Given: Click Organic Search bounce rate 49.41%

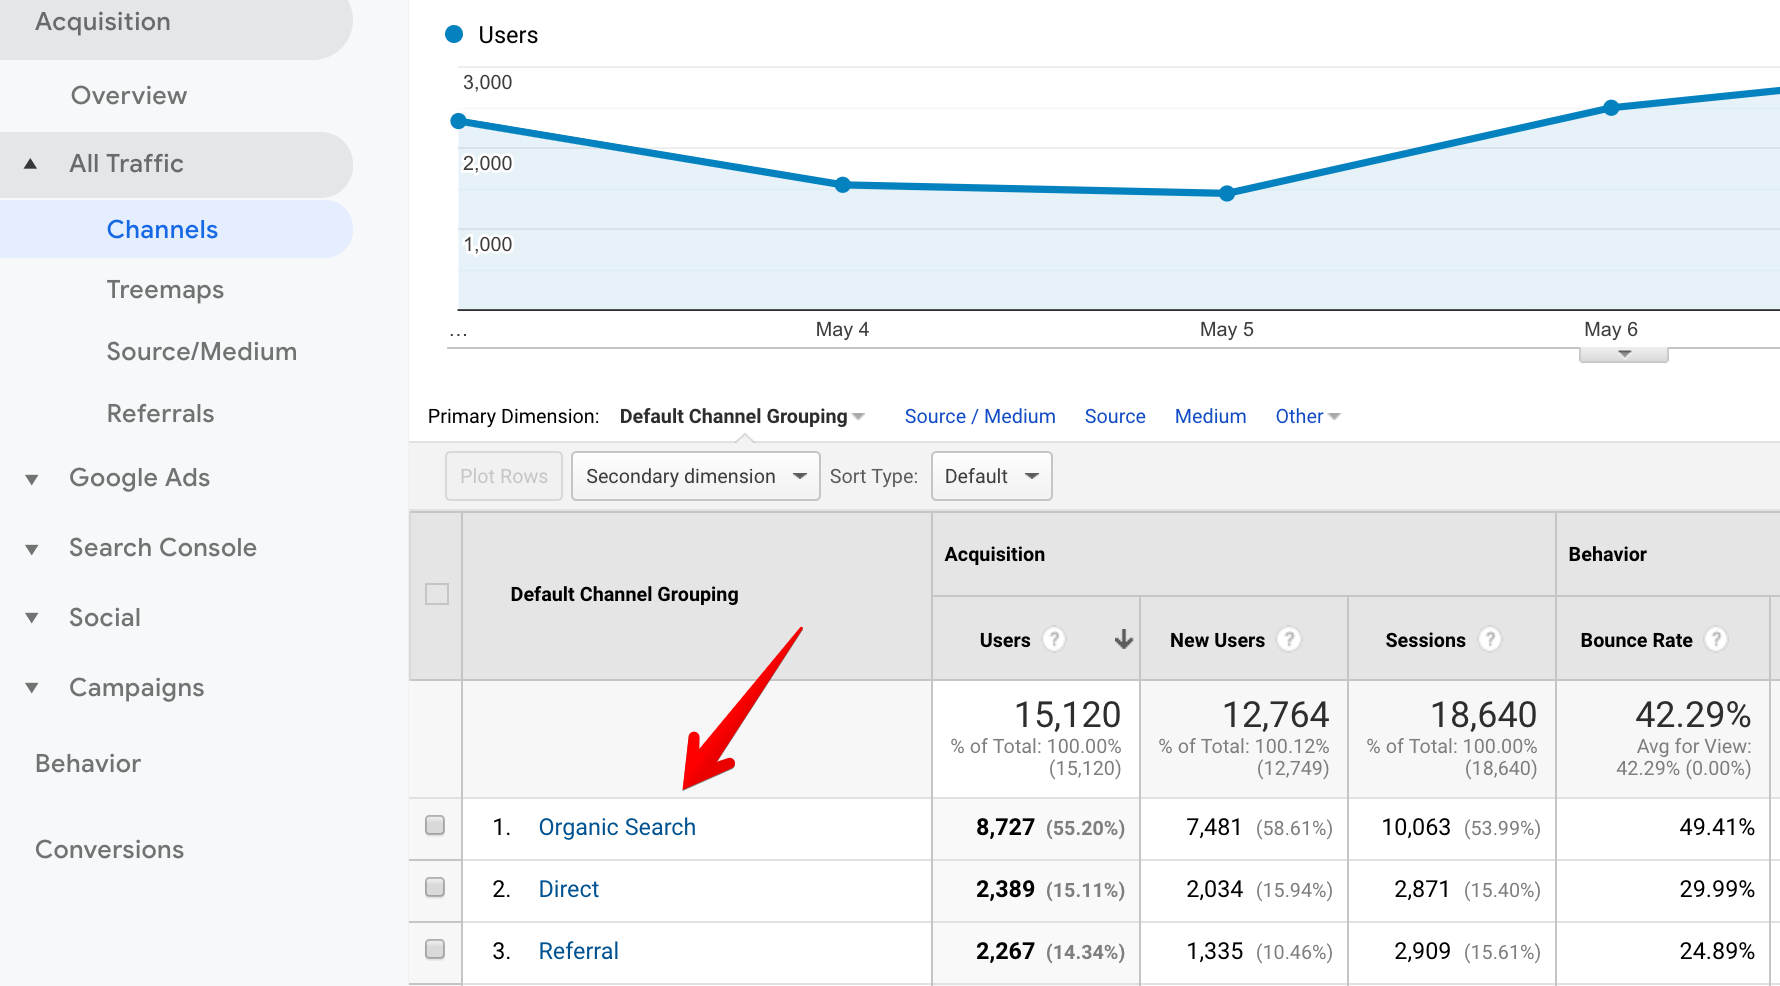Looking at the screenshot, I should pos(1717,827).
